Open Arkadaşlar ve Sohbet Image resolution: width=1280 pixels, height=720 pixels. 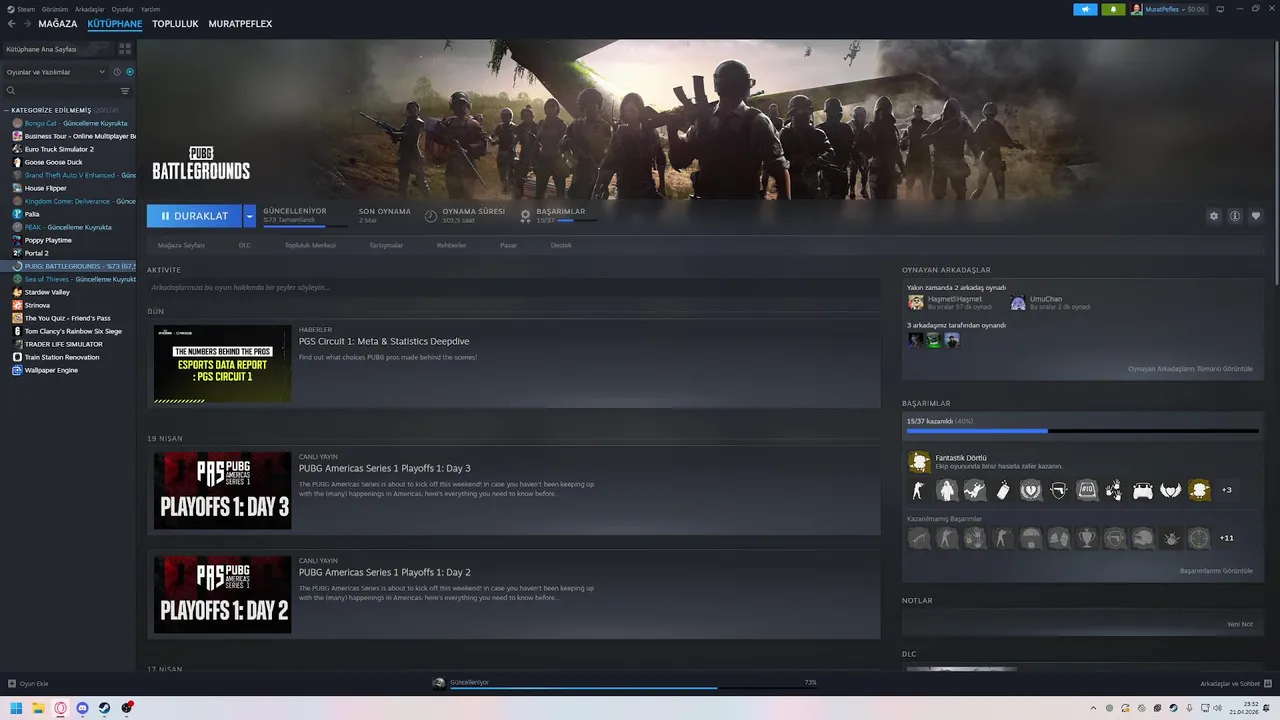point(1235,684)
